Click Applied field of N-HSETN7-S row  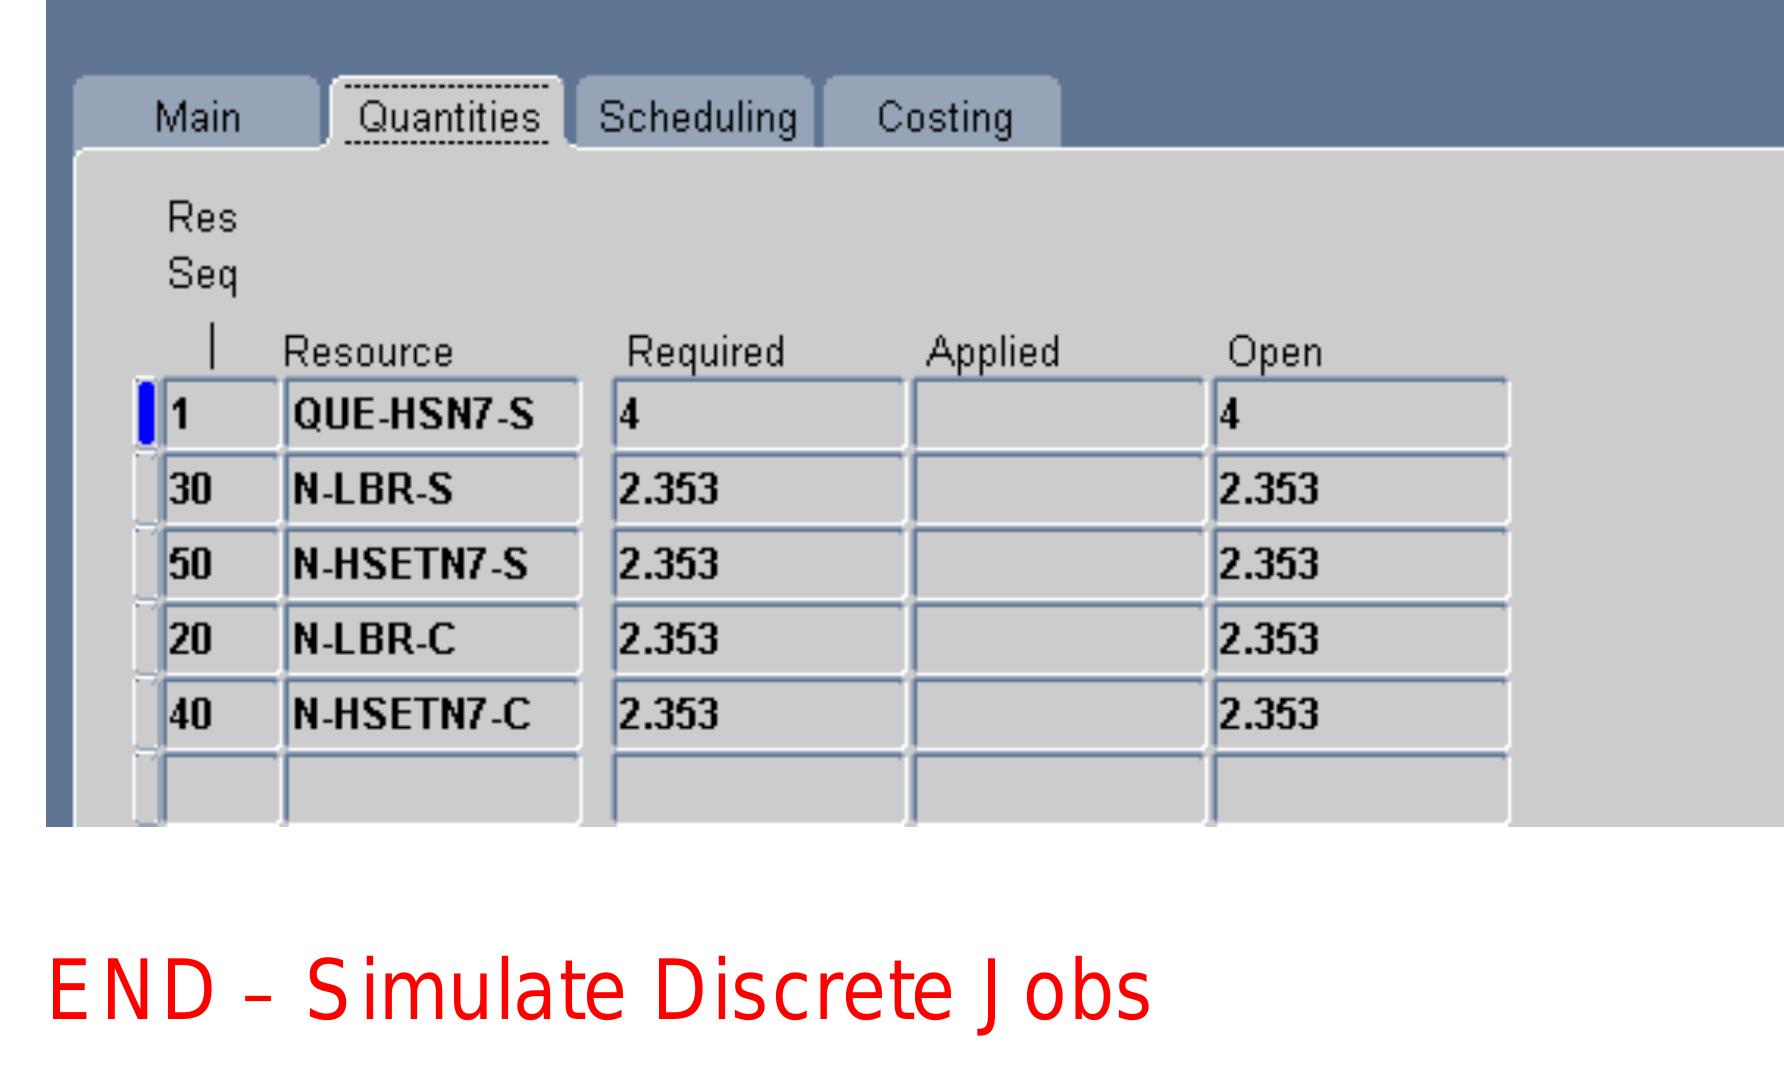click(1059, 564)
